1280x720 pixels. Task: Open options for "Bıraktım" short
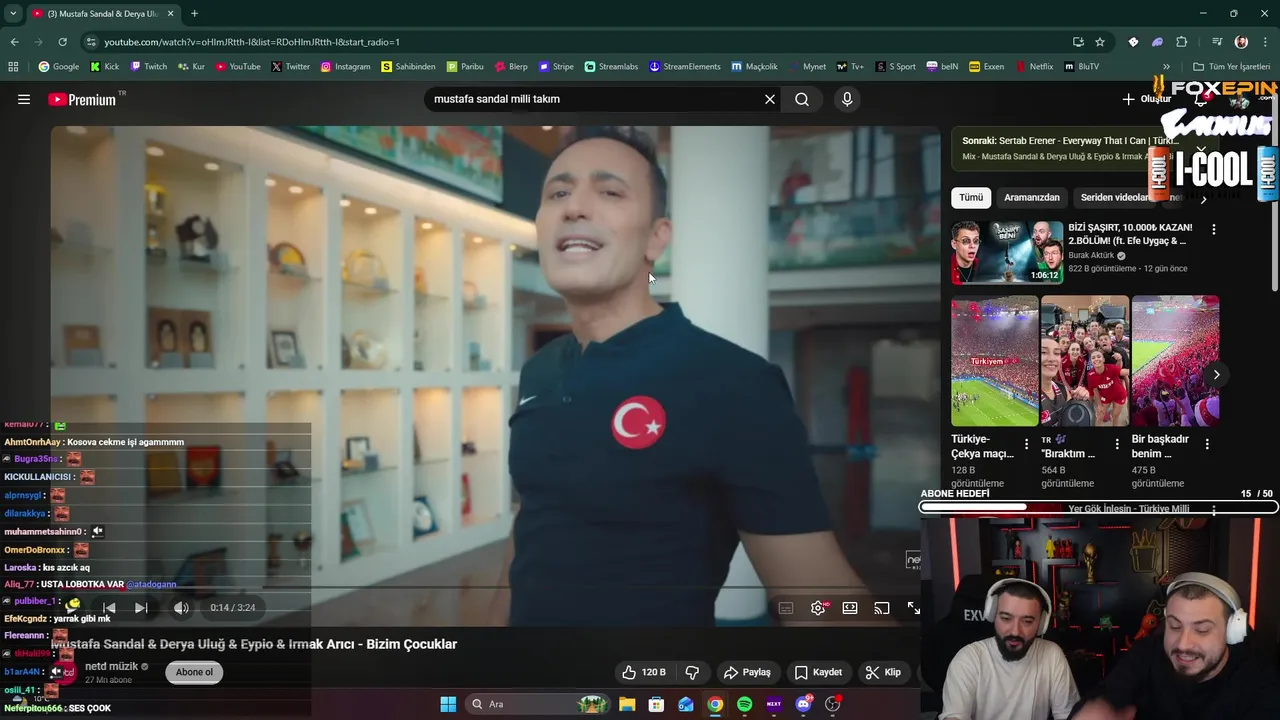(1117, 444)
